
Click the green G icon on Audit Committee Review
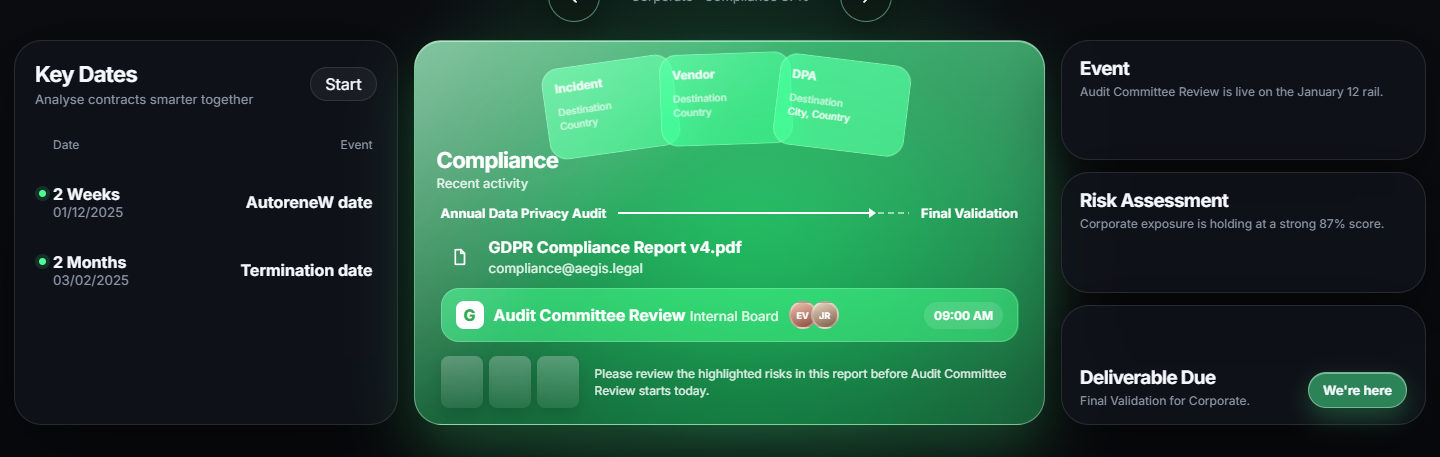click(x=470, y=315)
